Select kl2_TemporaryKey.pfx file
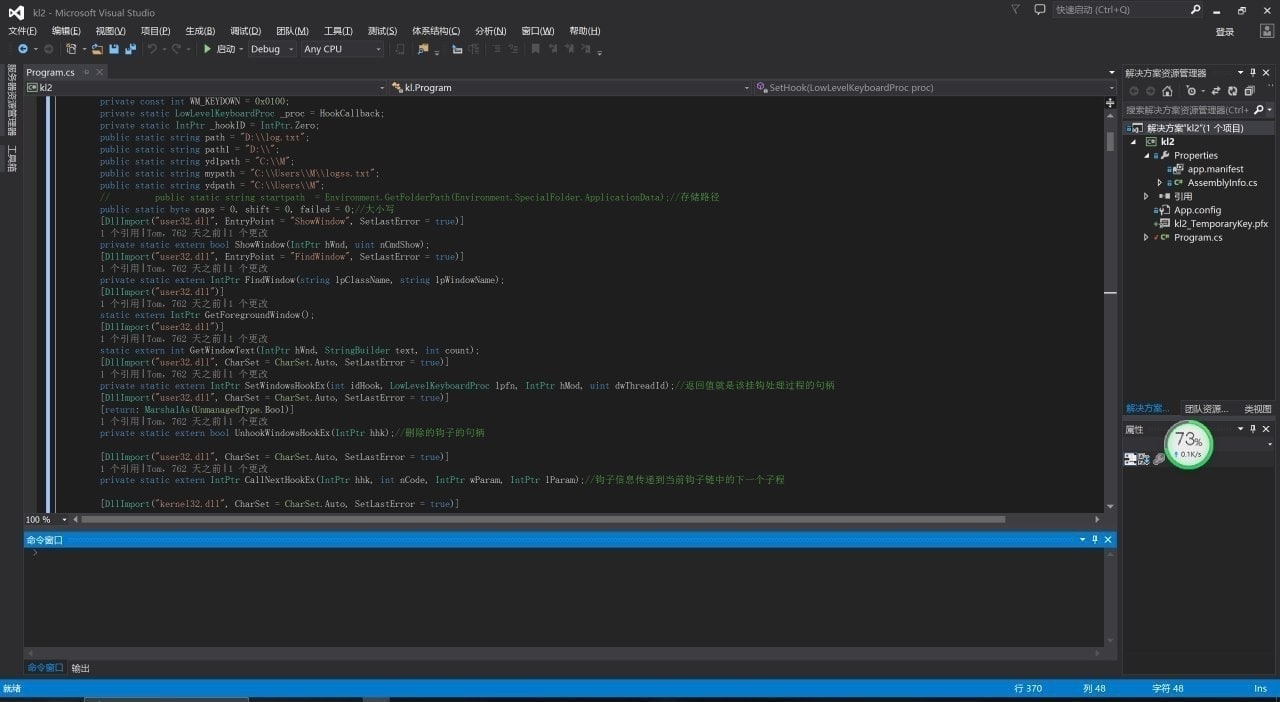The height and width of the screenshot is (702, 1280). [1220, 224]
